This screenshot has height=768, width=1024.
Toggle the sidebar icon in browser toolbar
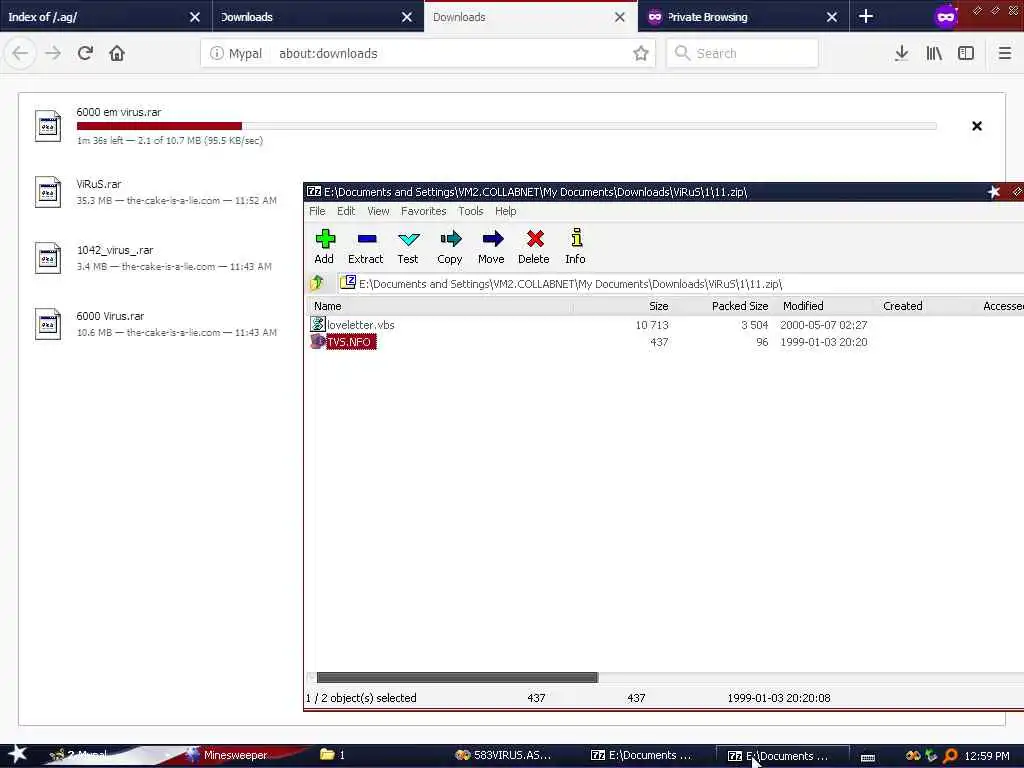[x=966, y=53]
